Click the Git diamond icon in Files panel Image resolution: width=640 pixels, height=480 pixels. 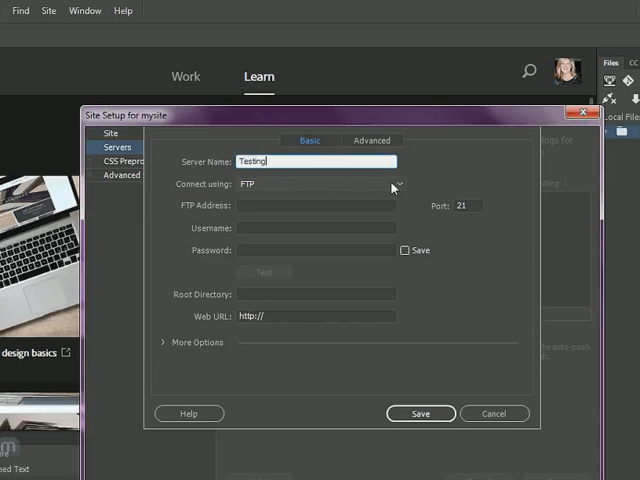coord(629,81)
